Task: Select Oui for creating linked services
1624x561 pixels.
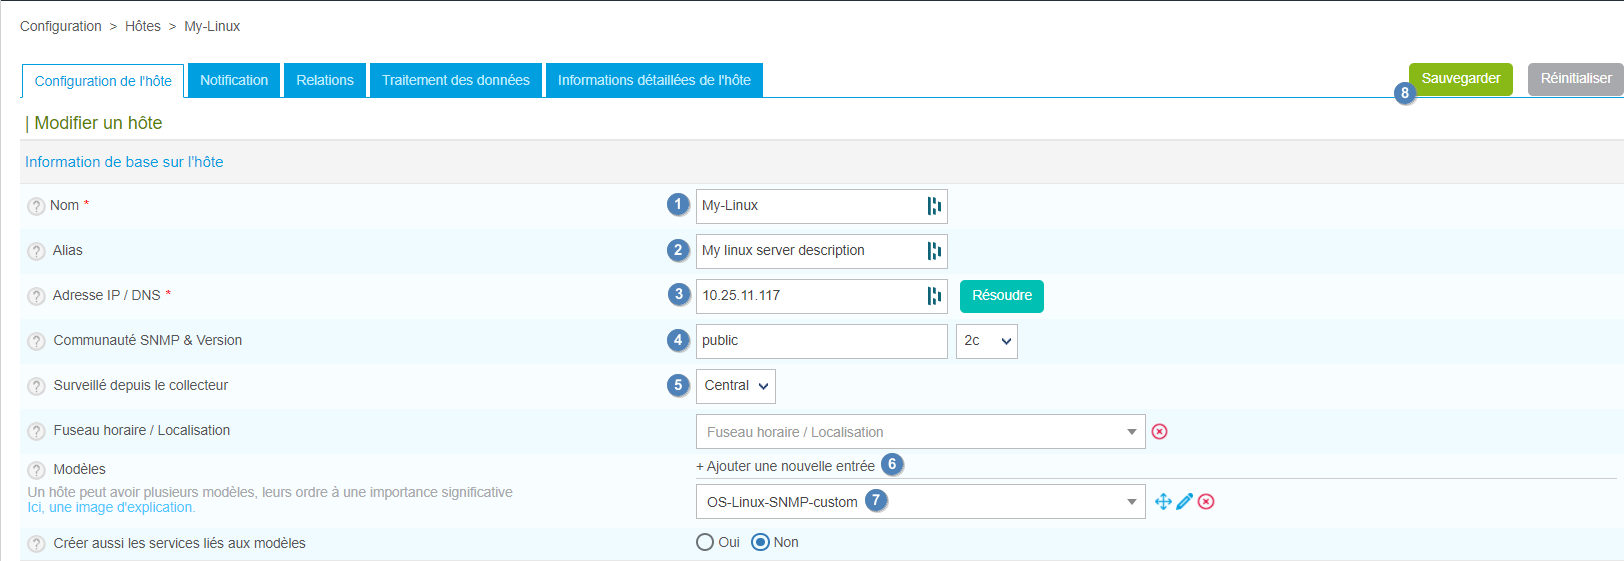Action: 705,542
